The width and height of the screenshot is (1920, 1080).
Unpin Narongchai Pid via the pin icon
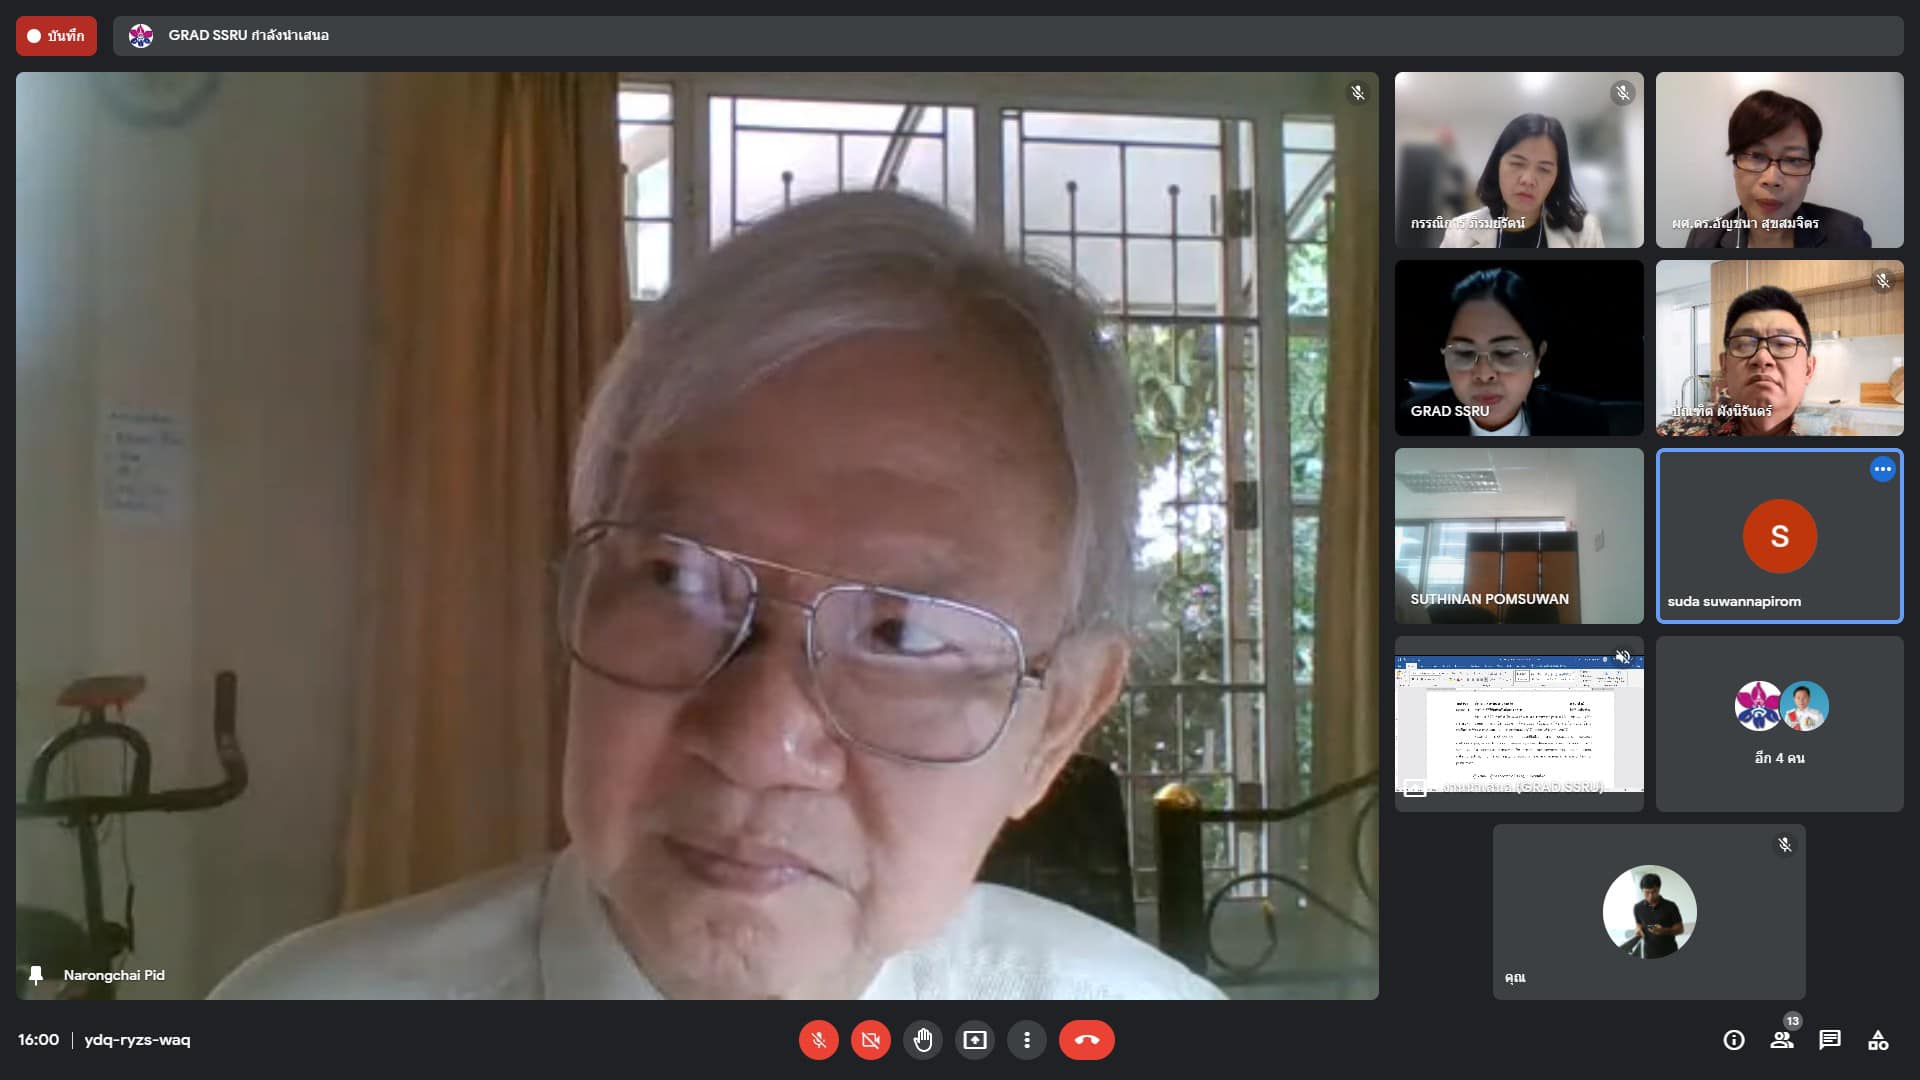(36, 975)
